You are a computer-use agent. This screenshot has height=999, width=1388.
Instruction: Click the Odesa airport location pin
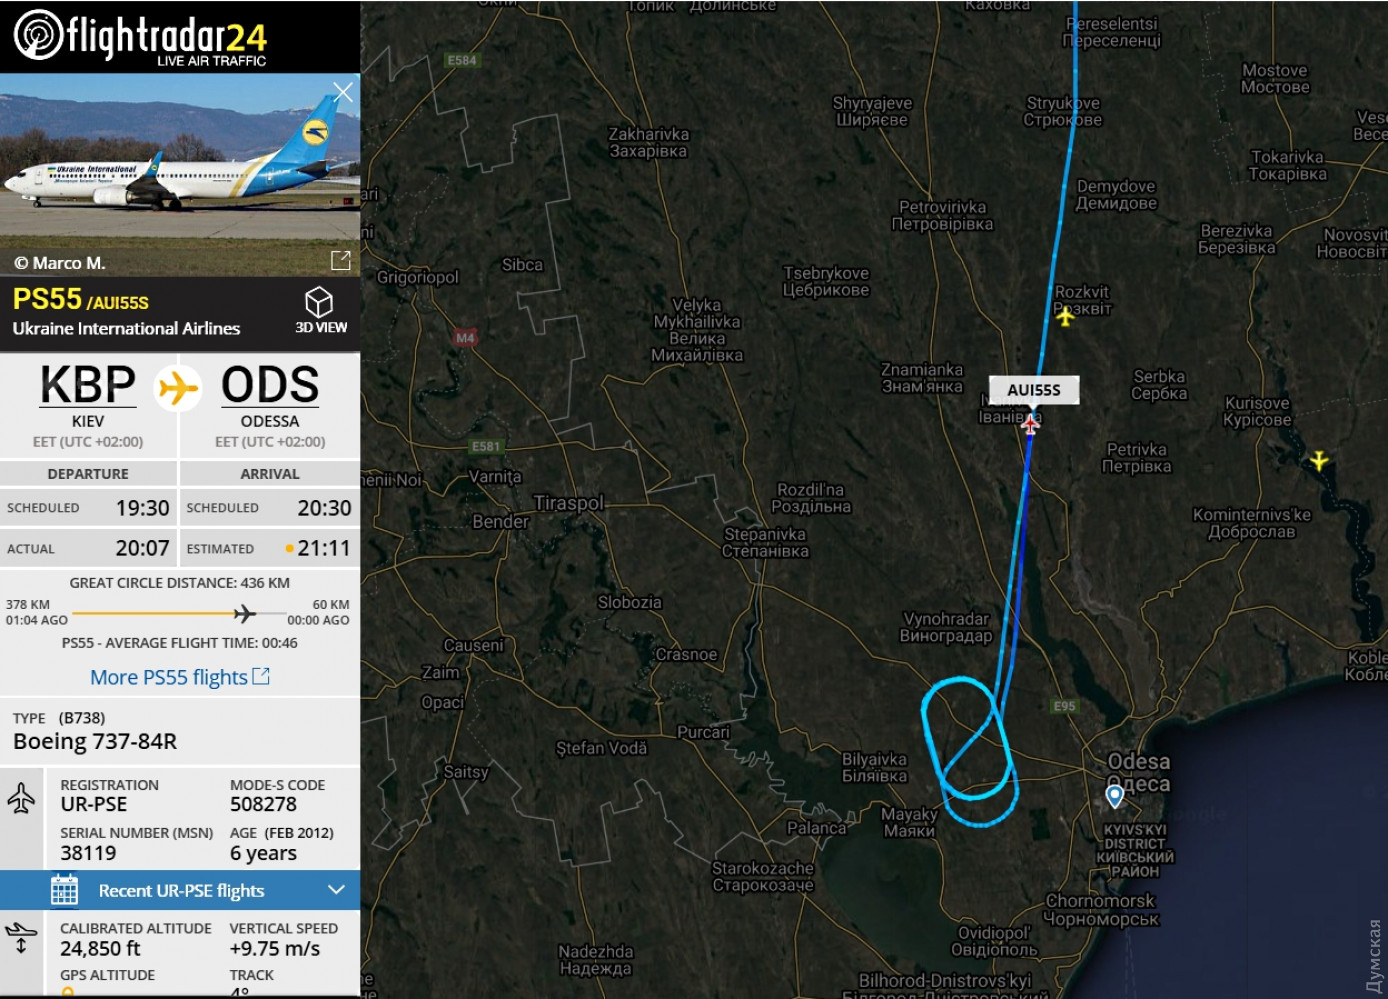click(1115, 796)
